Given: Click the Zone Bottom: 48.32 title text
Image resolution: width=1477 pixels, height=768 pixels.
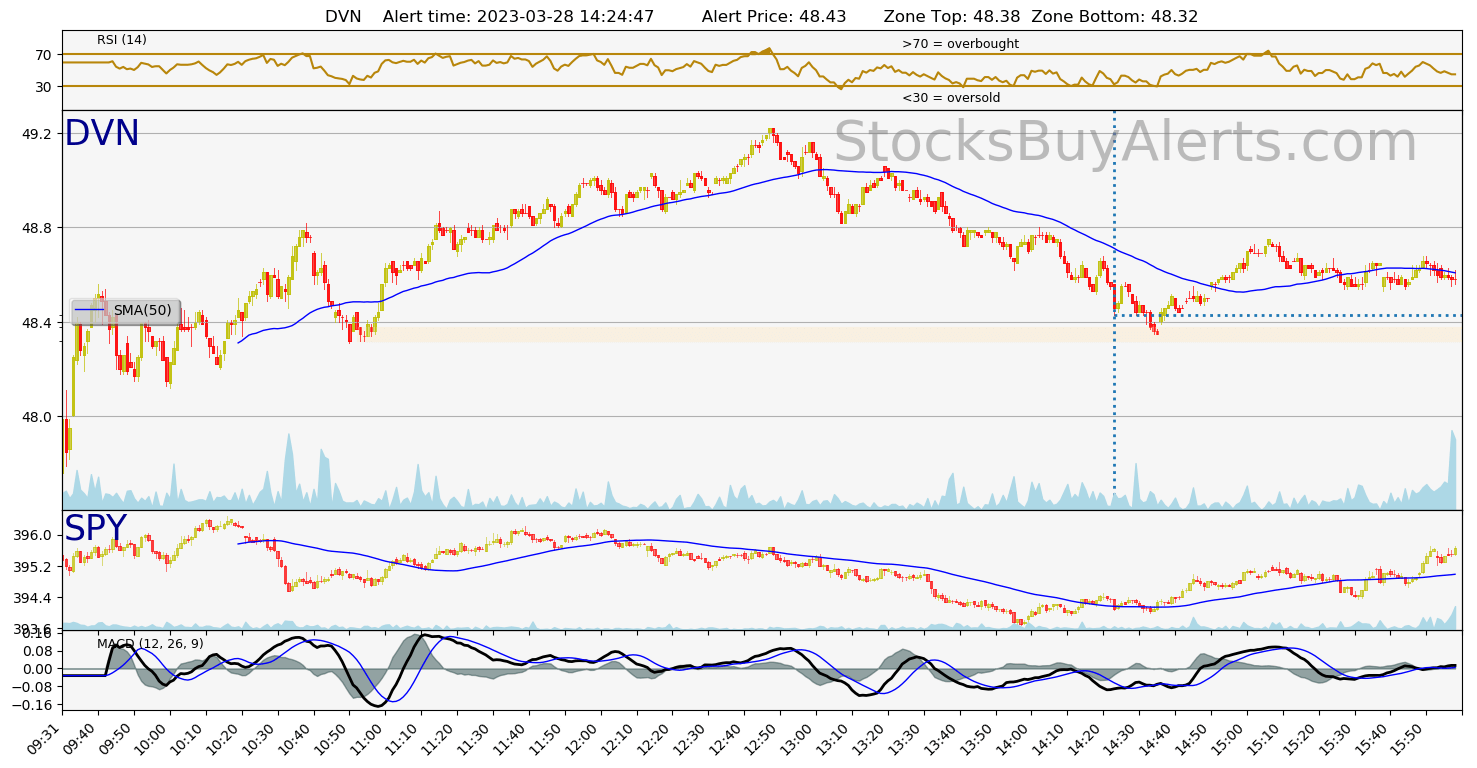Looking at the screenshot, I should click(x=1114, y=17).
